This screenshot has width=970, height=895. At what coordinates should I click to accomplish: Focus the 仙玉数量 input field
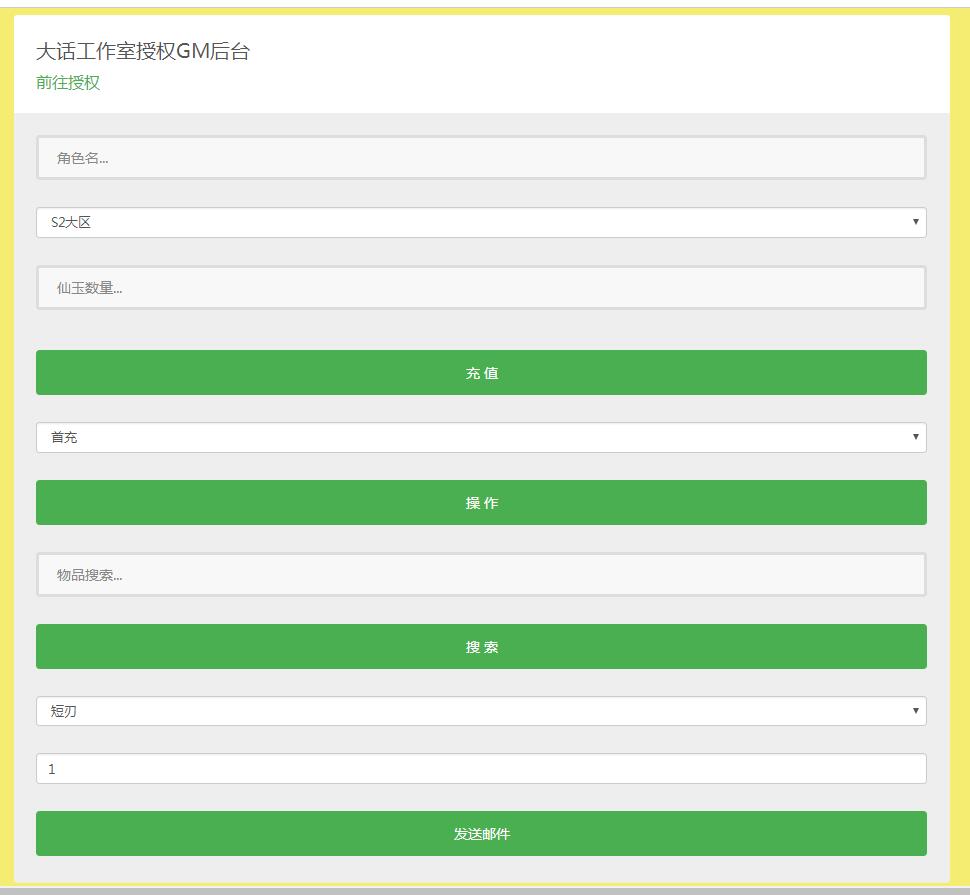point(481,288)
